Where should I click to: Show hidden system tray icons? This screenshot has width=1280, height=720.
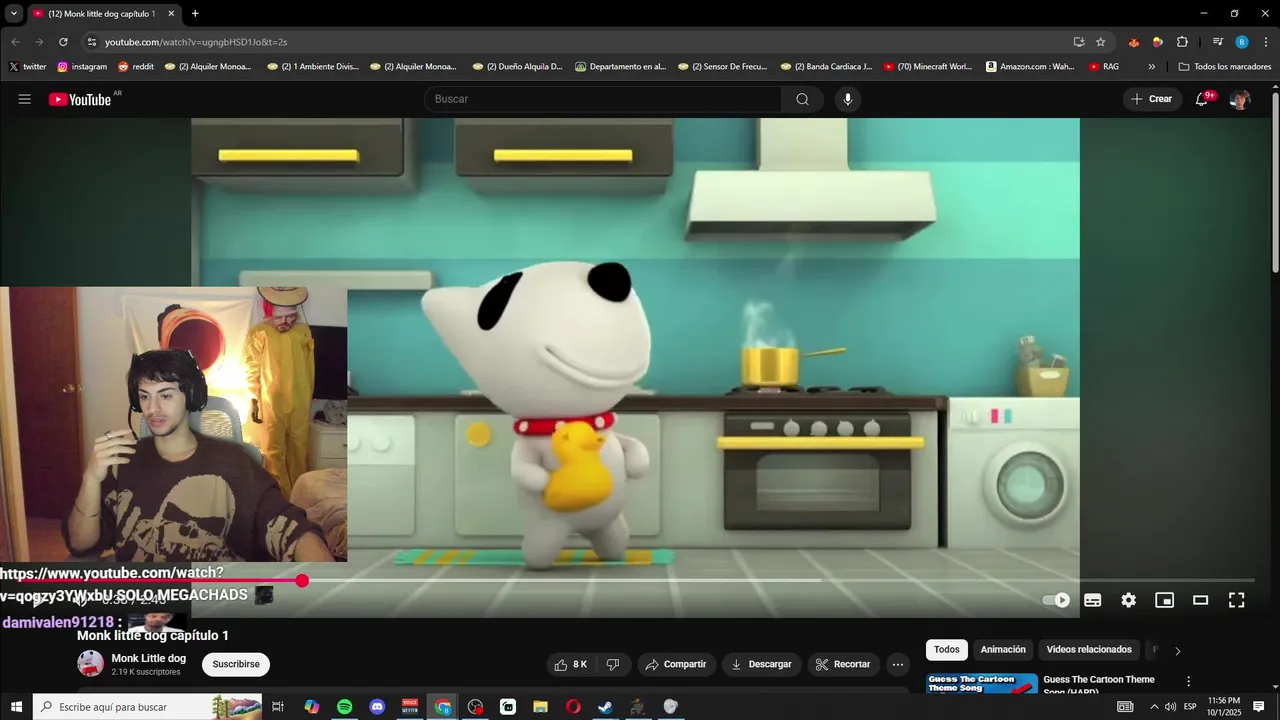pos(1154,707)
